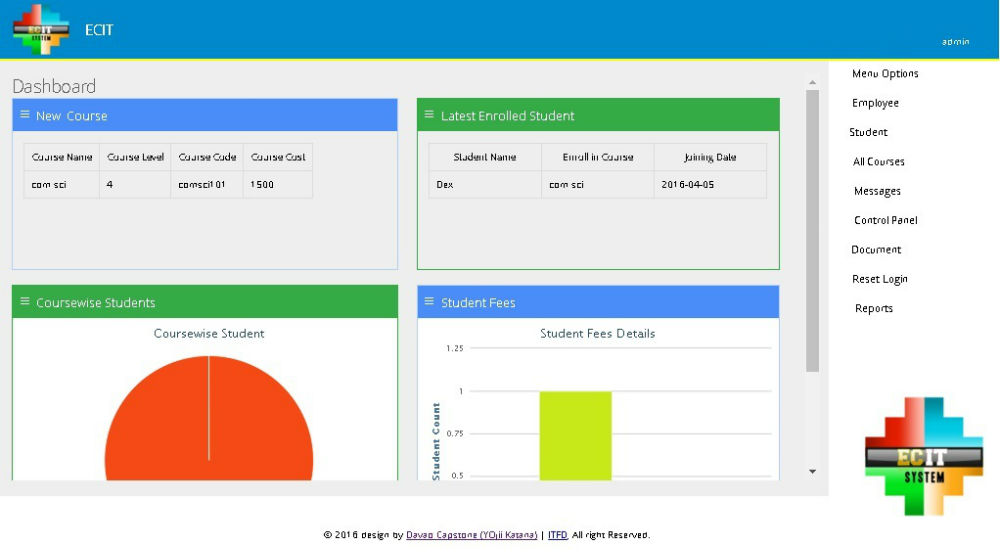The width and height of the screenshot is (1000, 560).
Task: Click the scrollbar up arrow
Action: click(812, 82)
